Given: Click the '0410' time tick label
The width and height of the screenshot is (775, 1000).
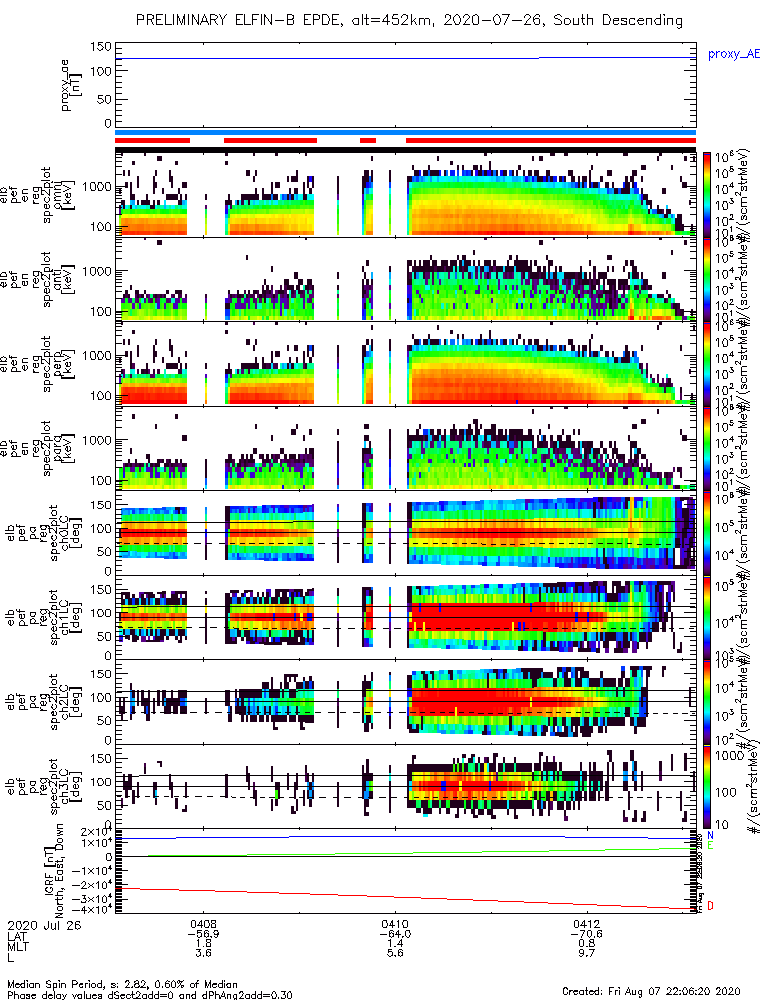Looking at the screenshot, I should click(x=395, y=924).
